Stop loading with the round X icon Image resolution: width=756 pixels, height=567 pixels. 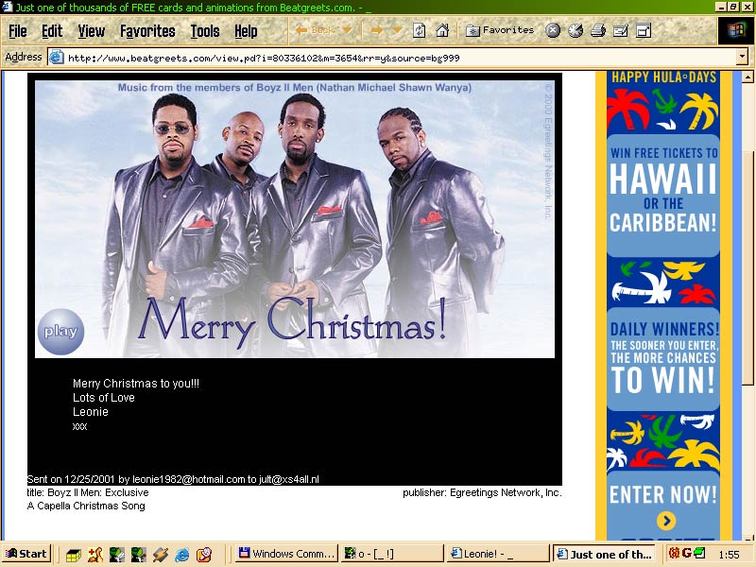(553, 31)
